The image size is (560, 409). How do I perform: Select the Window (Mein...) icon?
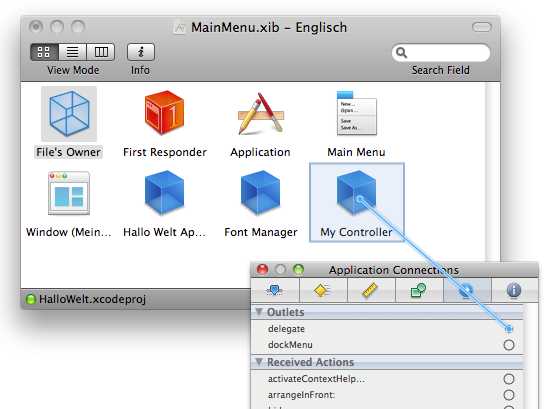69,193
